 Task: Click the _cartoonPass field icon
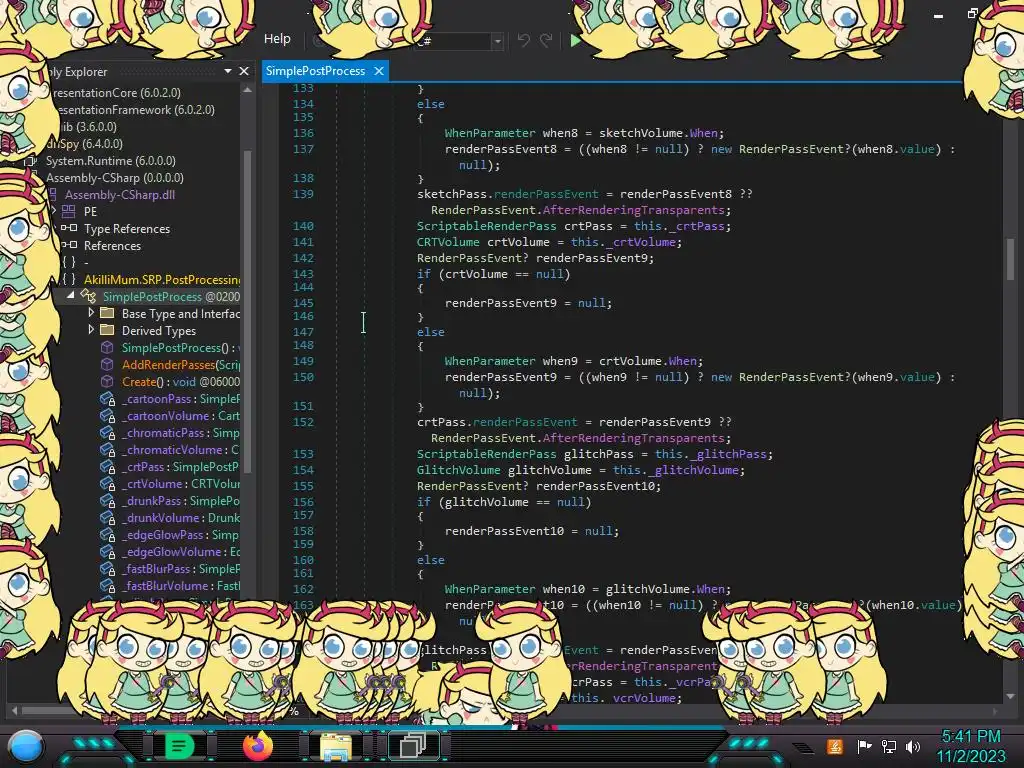click(x=107, y=398)
